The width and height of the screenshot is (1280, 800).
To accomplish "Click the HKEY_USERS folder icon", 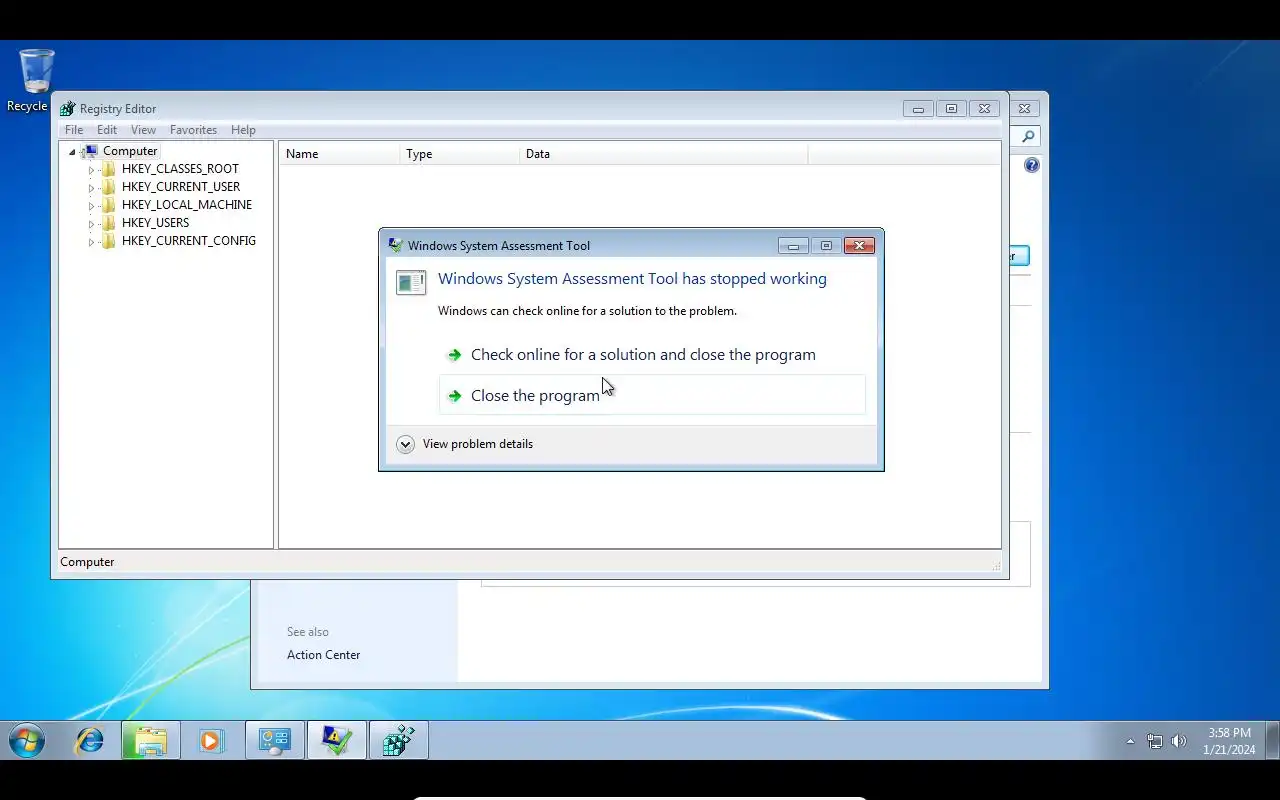I will pos(109,223).
